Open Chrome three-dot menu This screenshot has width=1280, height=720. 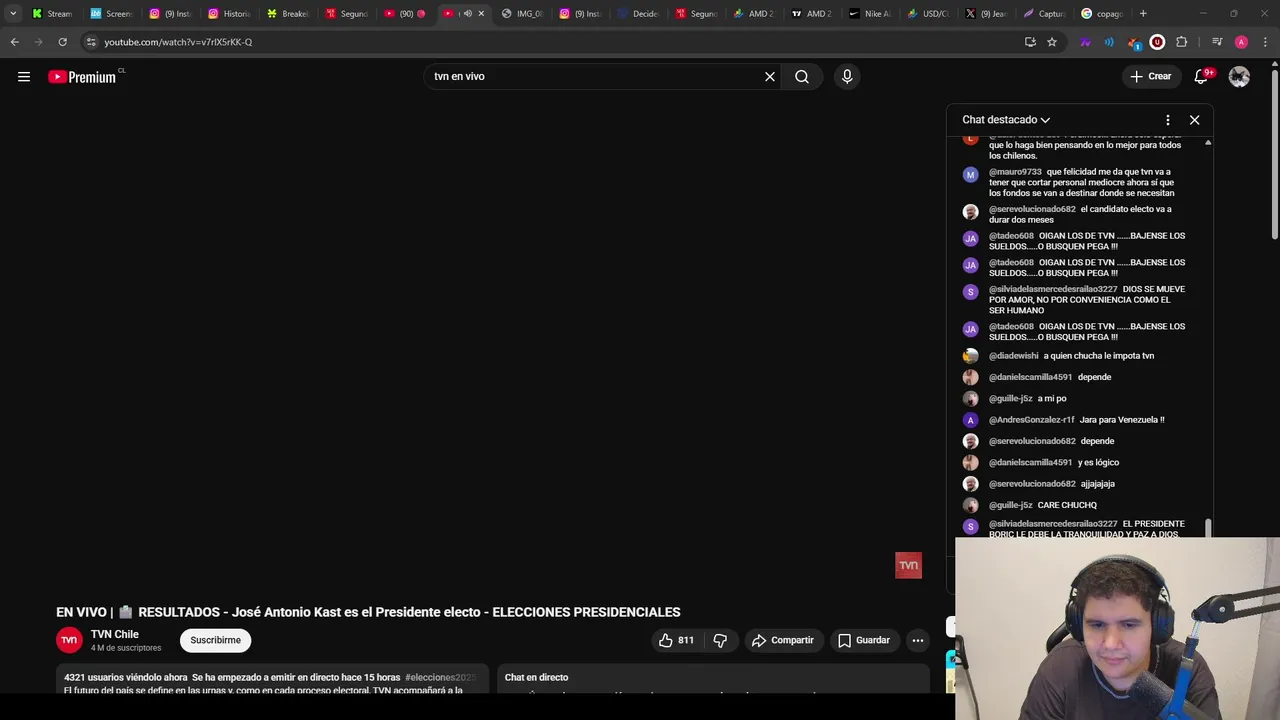tap(1266, 42)
